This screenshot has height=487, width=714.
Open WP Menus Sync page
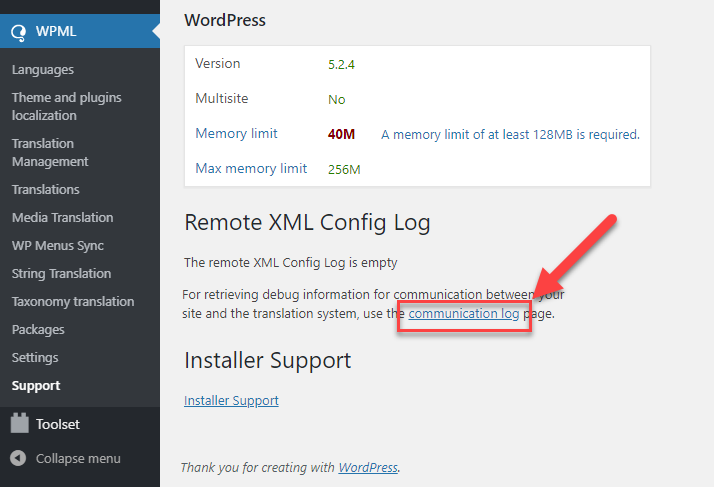click(58, 246)
